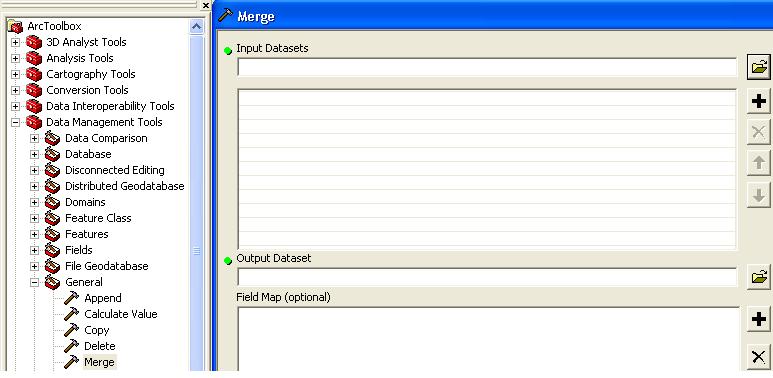The image size is (773, 378).
Task: Select the Calculate Value tool label
Action: click(x=121, y=314)
